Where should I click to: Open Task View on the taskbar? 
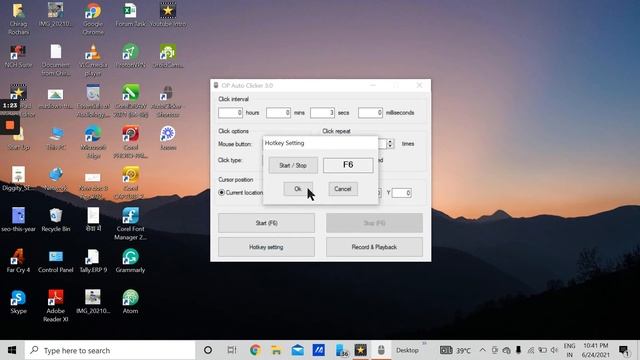pos(232,350)
